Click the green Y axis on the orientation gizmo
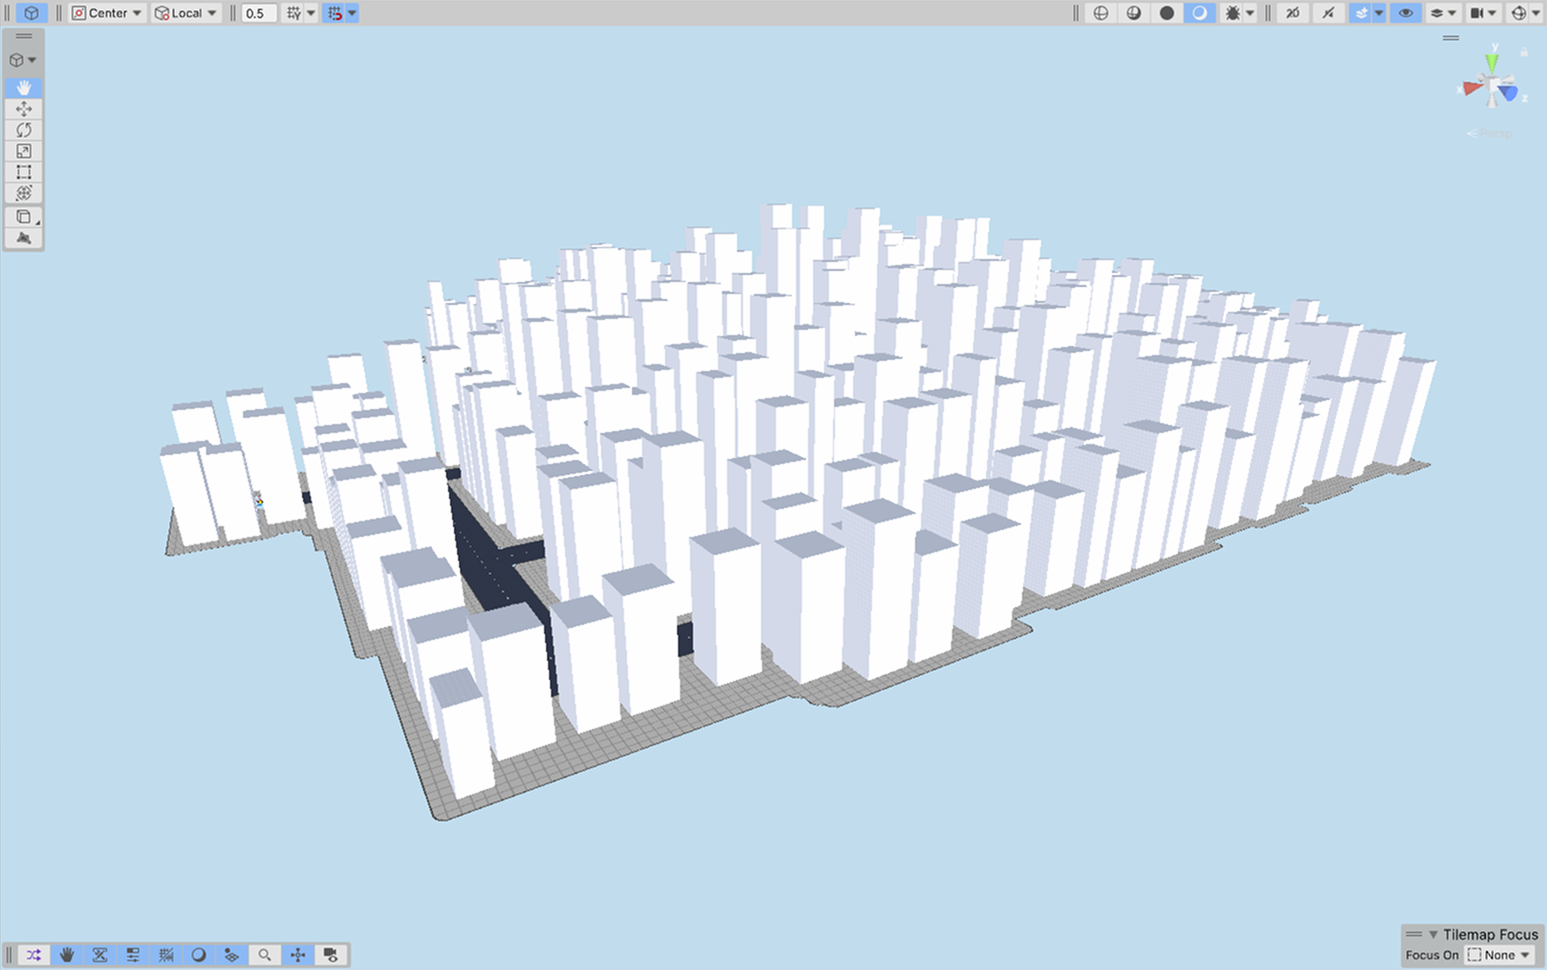The height and width of the screenshot is (970, 1547). click(x=1492, y=62)
